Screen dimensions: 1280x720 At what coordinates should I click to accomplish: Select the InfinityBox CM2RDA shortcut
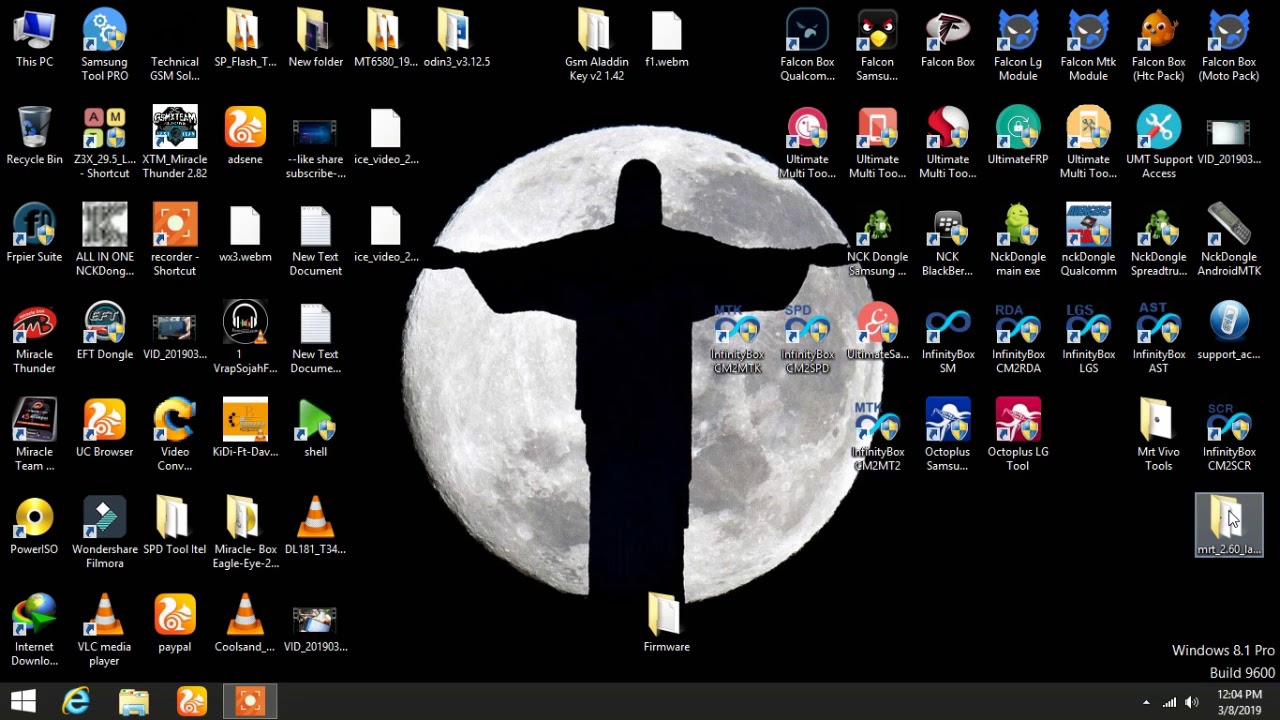click(1018, 338)
